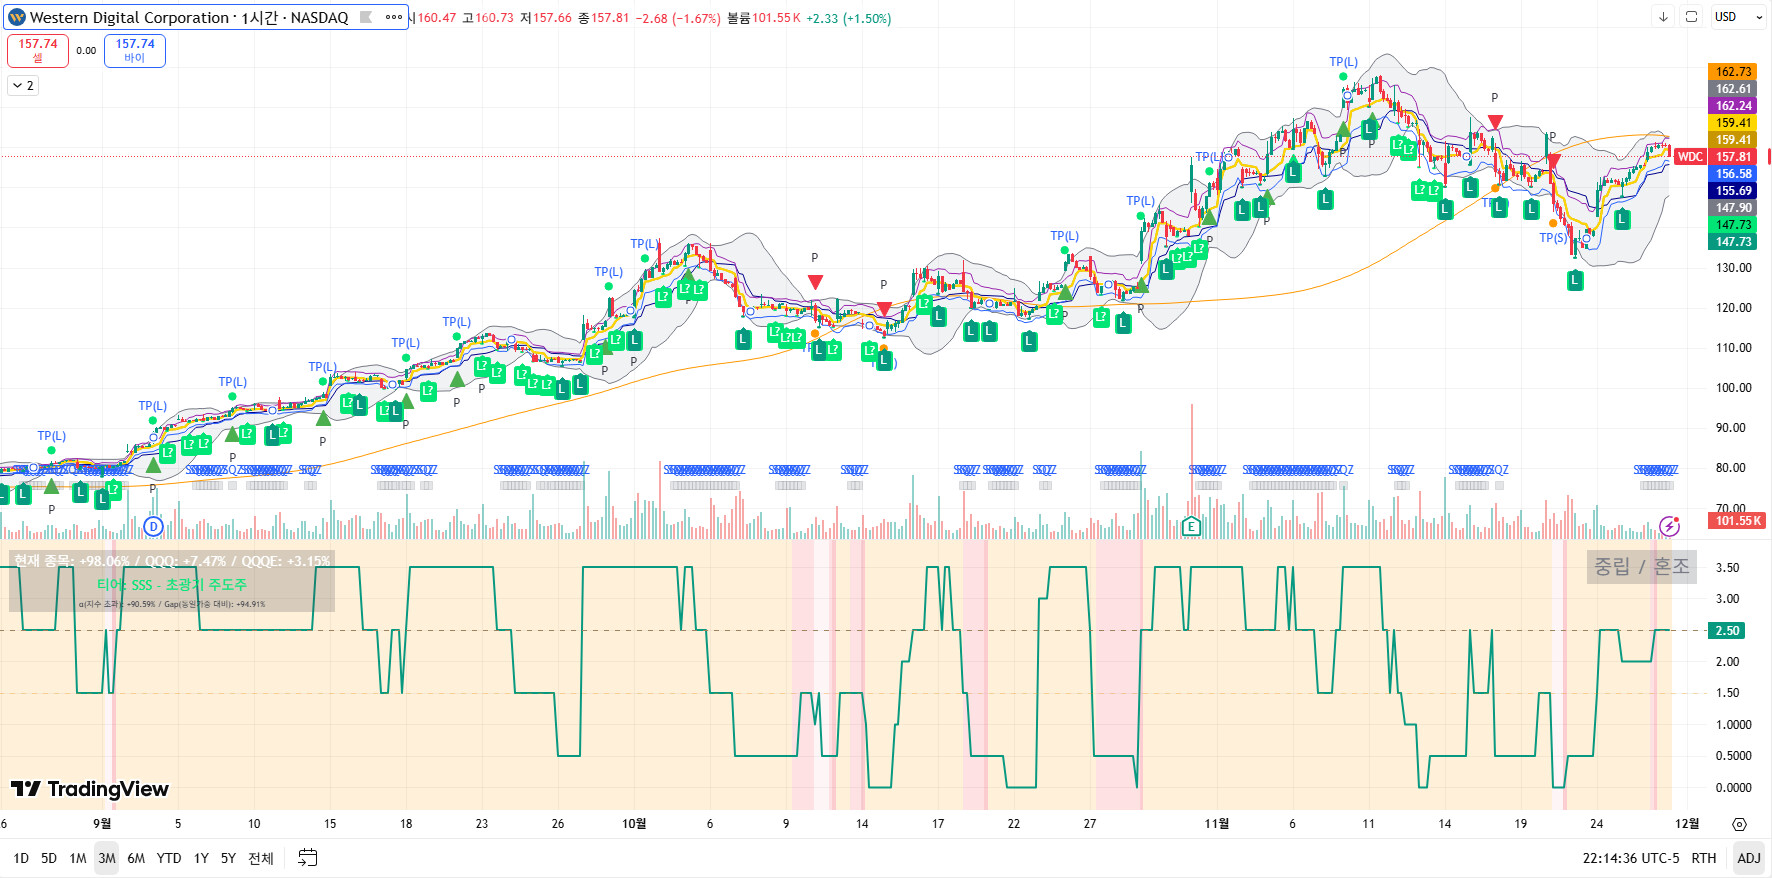Click the 130.00 price scale label

click(x=1734, y=268)
